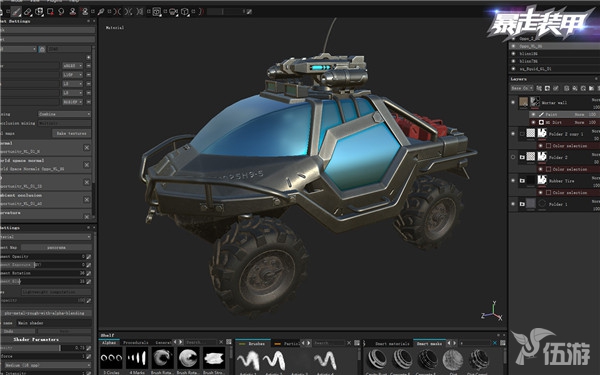Select the Paint brush tool

(16, 11)
